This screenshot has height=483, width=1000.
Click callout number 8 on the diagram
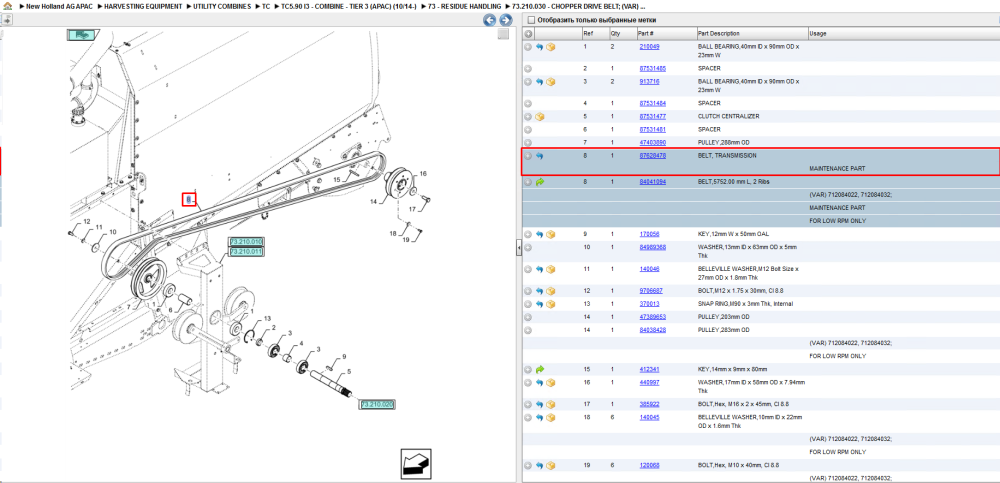188,200
